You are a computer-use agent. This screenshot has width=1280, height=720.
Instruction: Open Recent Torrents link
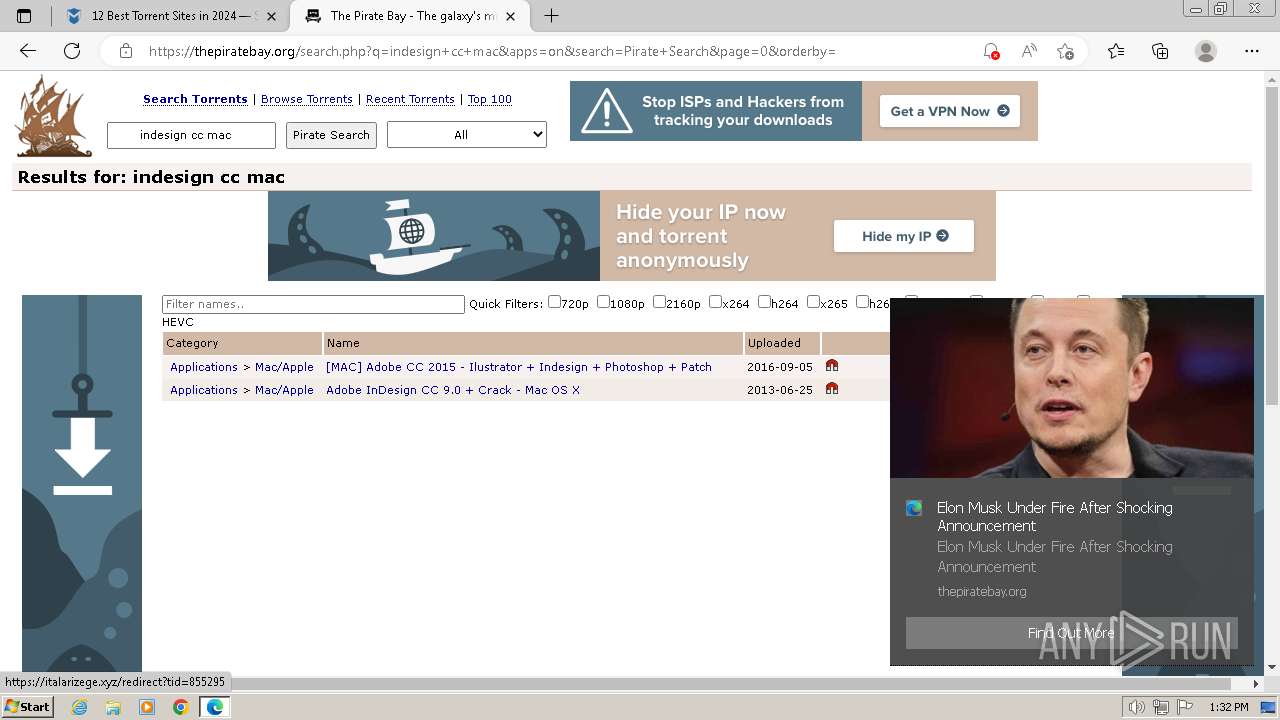[410, 99]
